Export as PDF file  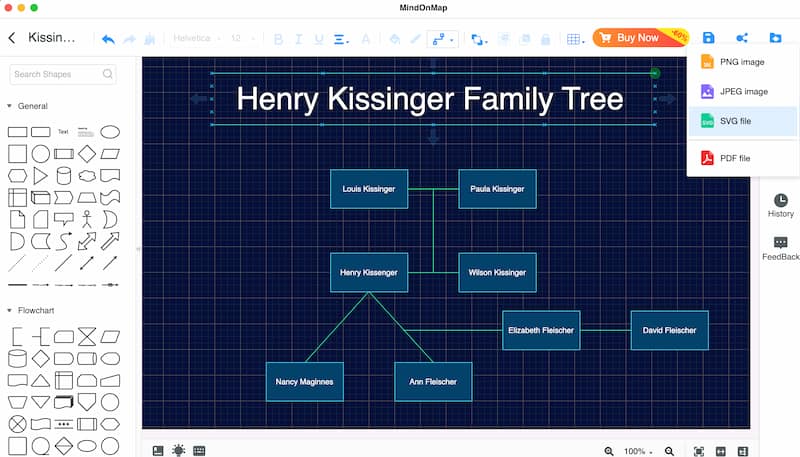point(743,158)
